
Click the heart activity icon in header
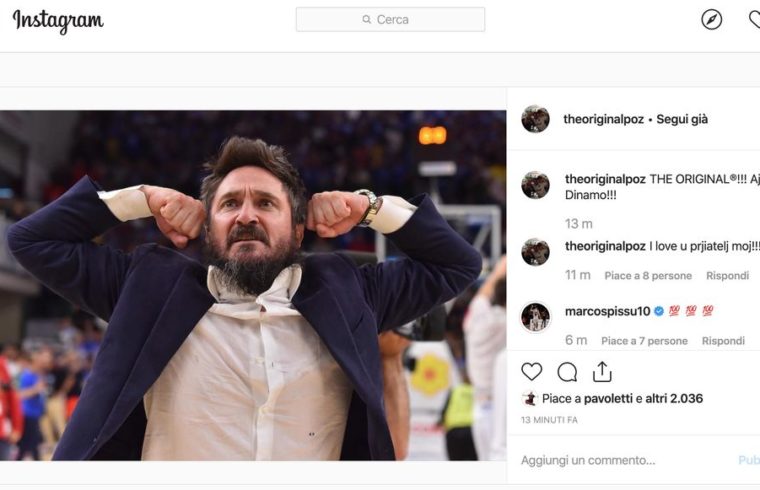(x=754, y=19)
